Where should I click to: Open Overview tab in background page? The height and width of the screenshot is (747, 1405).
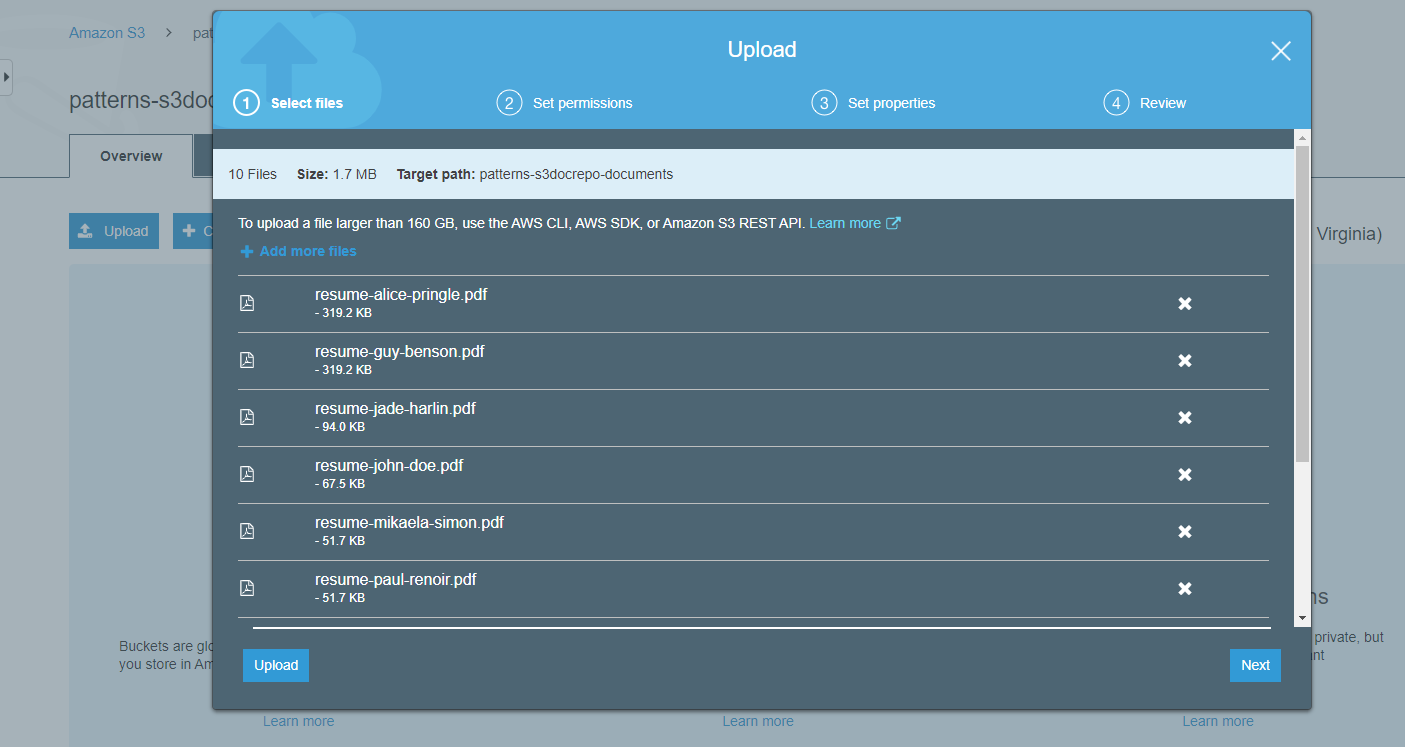tap(131, 157)
